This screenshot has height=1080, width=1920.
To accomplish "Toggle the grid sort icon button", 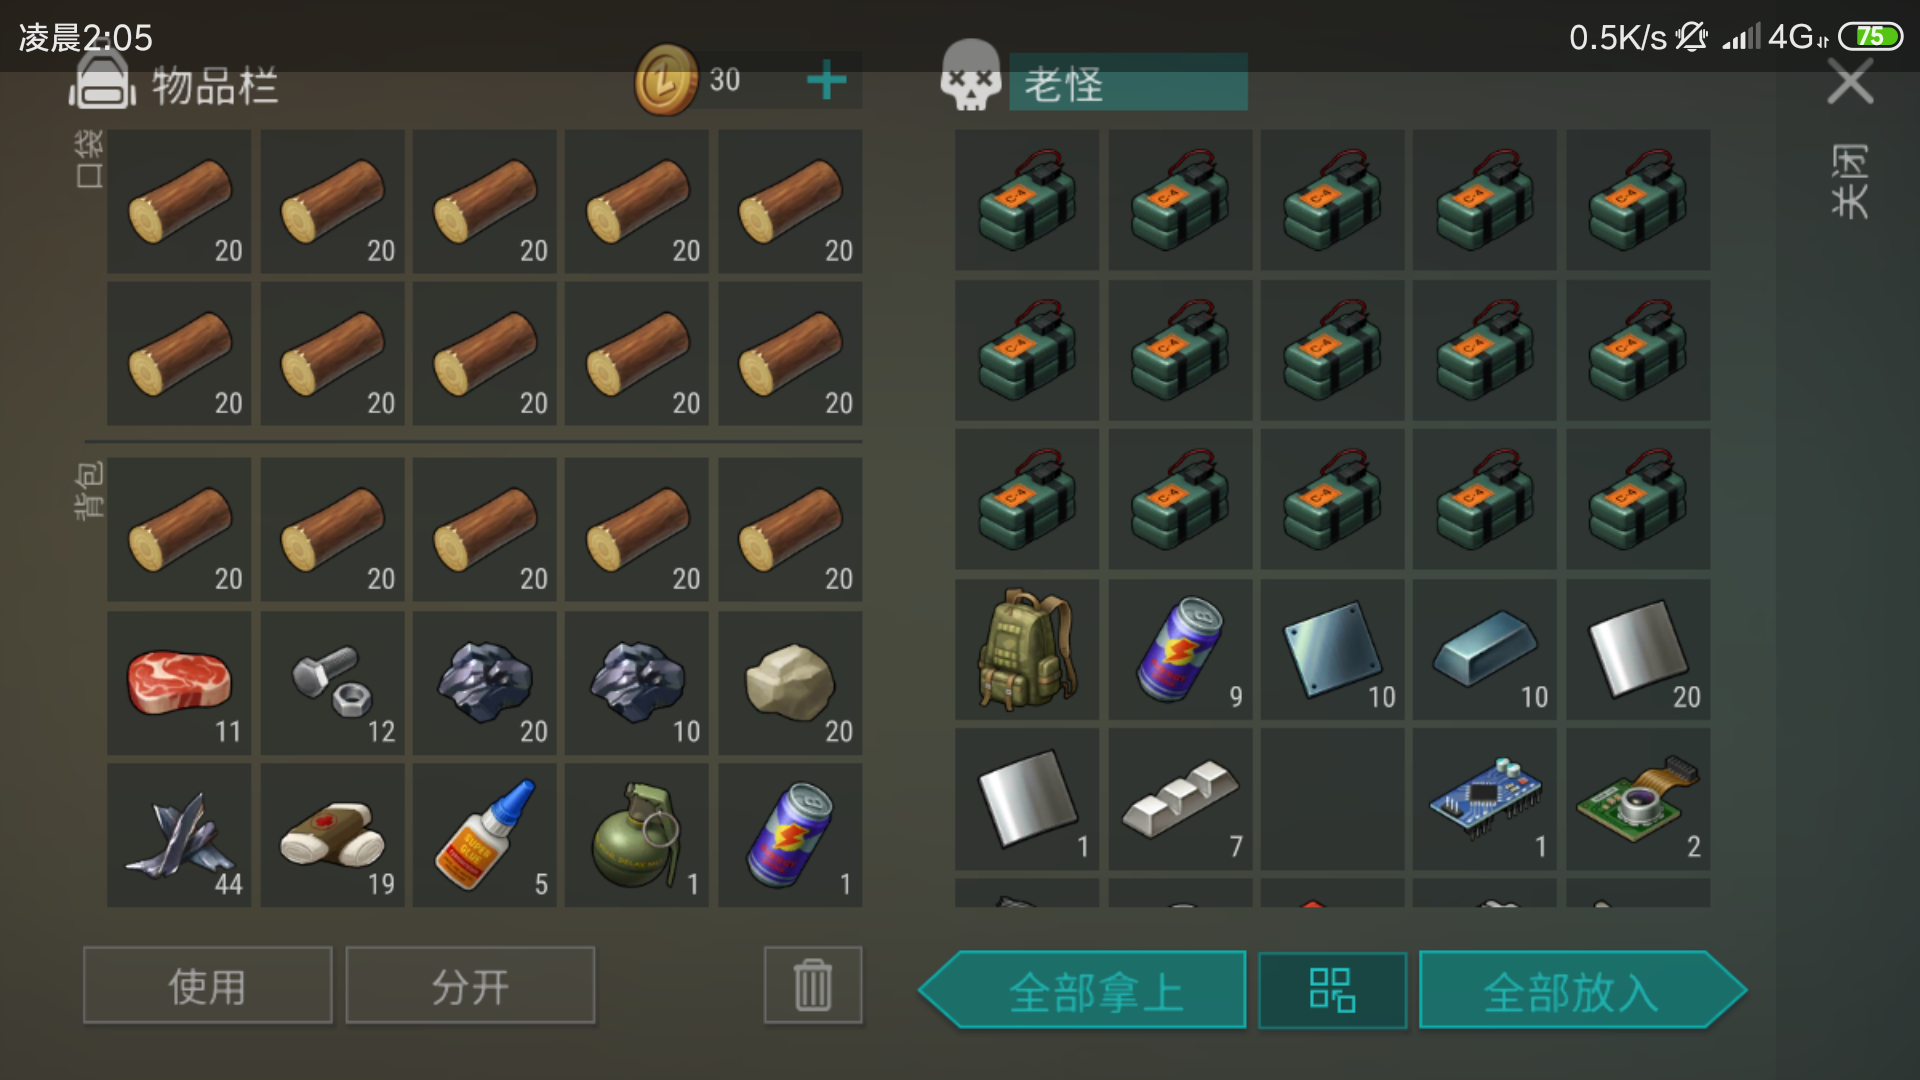I will pos(1332,990).
